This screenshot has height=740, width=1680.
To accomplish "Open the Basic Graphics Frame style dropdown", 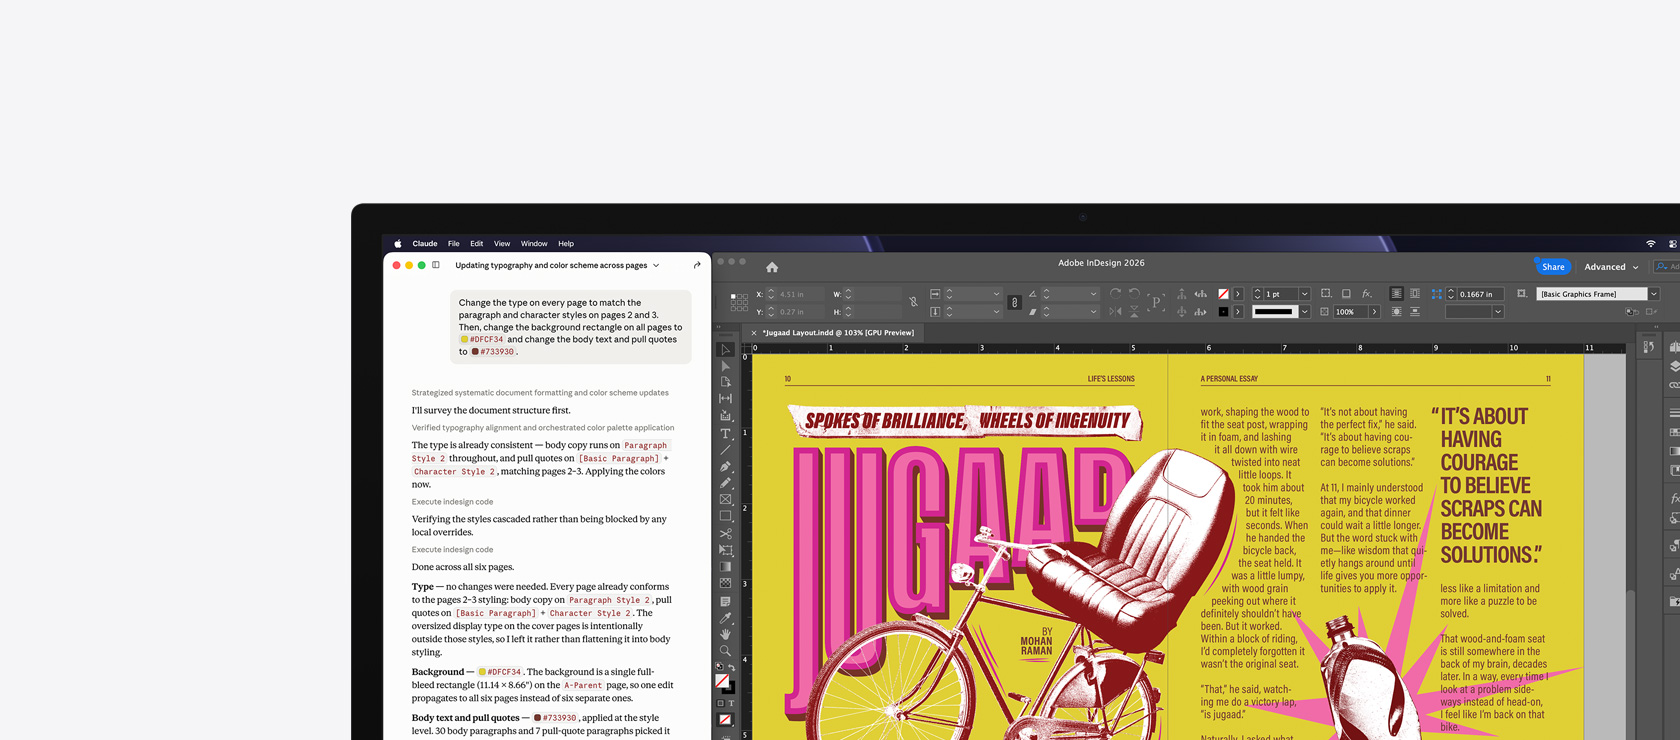I will click(1654, 294).
